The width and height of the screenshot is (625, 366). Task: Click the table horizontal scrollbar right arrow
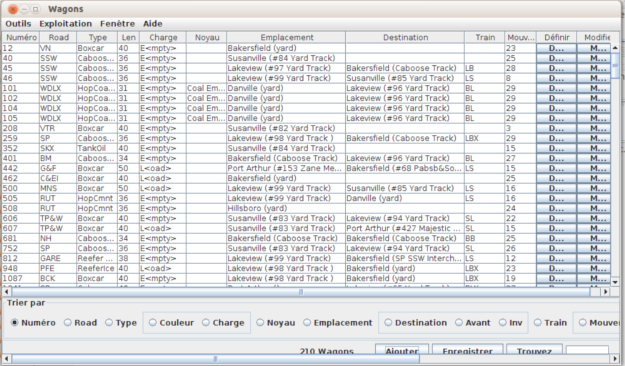[605, 292]
